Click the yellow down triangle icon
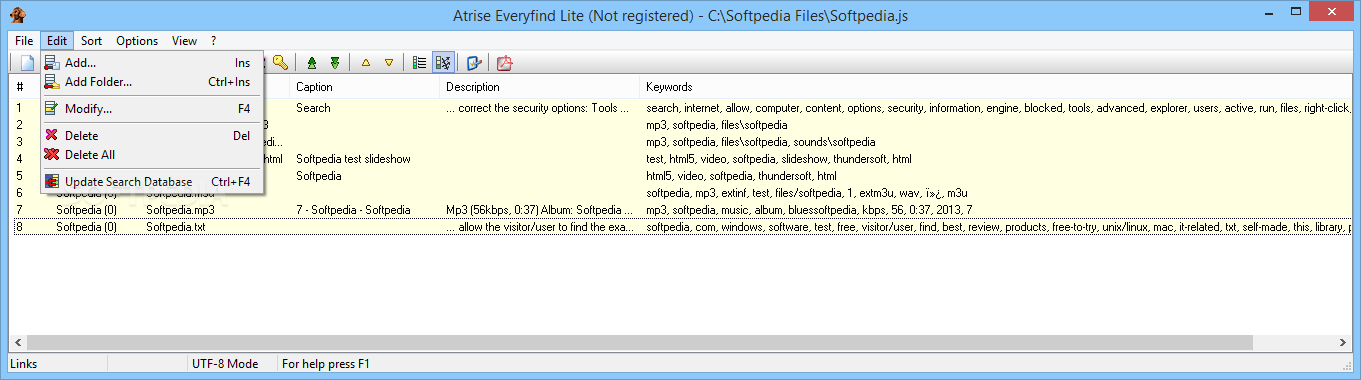This screenshot has height=380, width=1361. [389, 63]
